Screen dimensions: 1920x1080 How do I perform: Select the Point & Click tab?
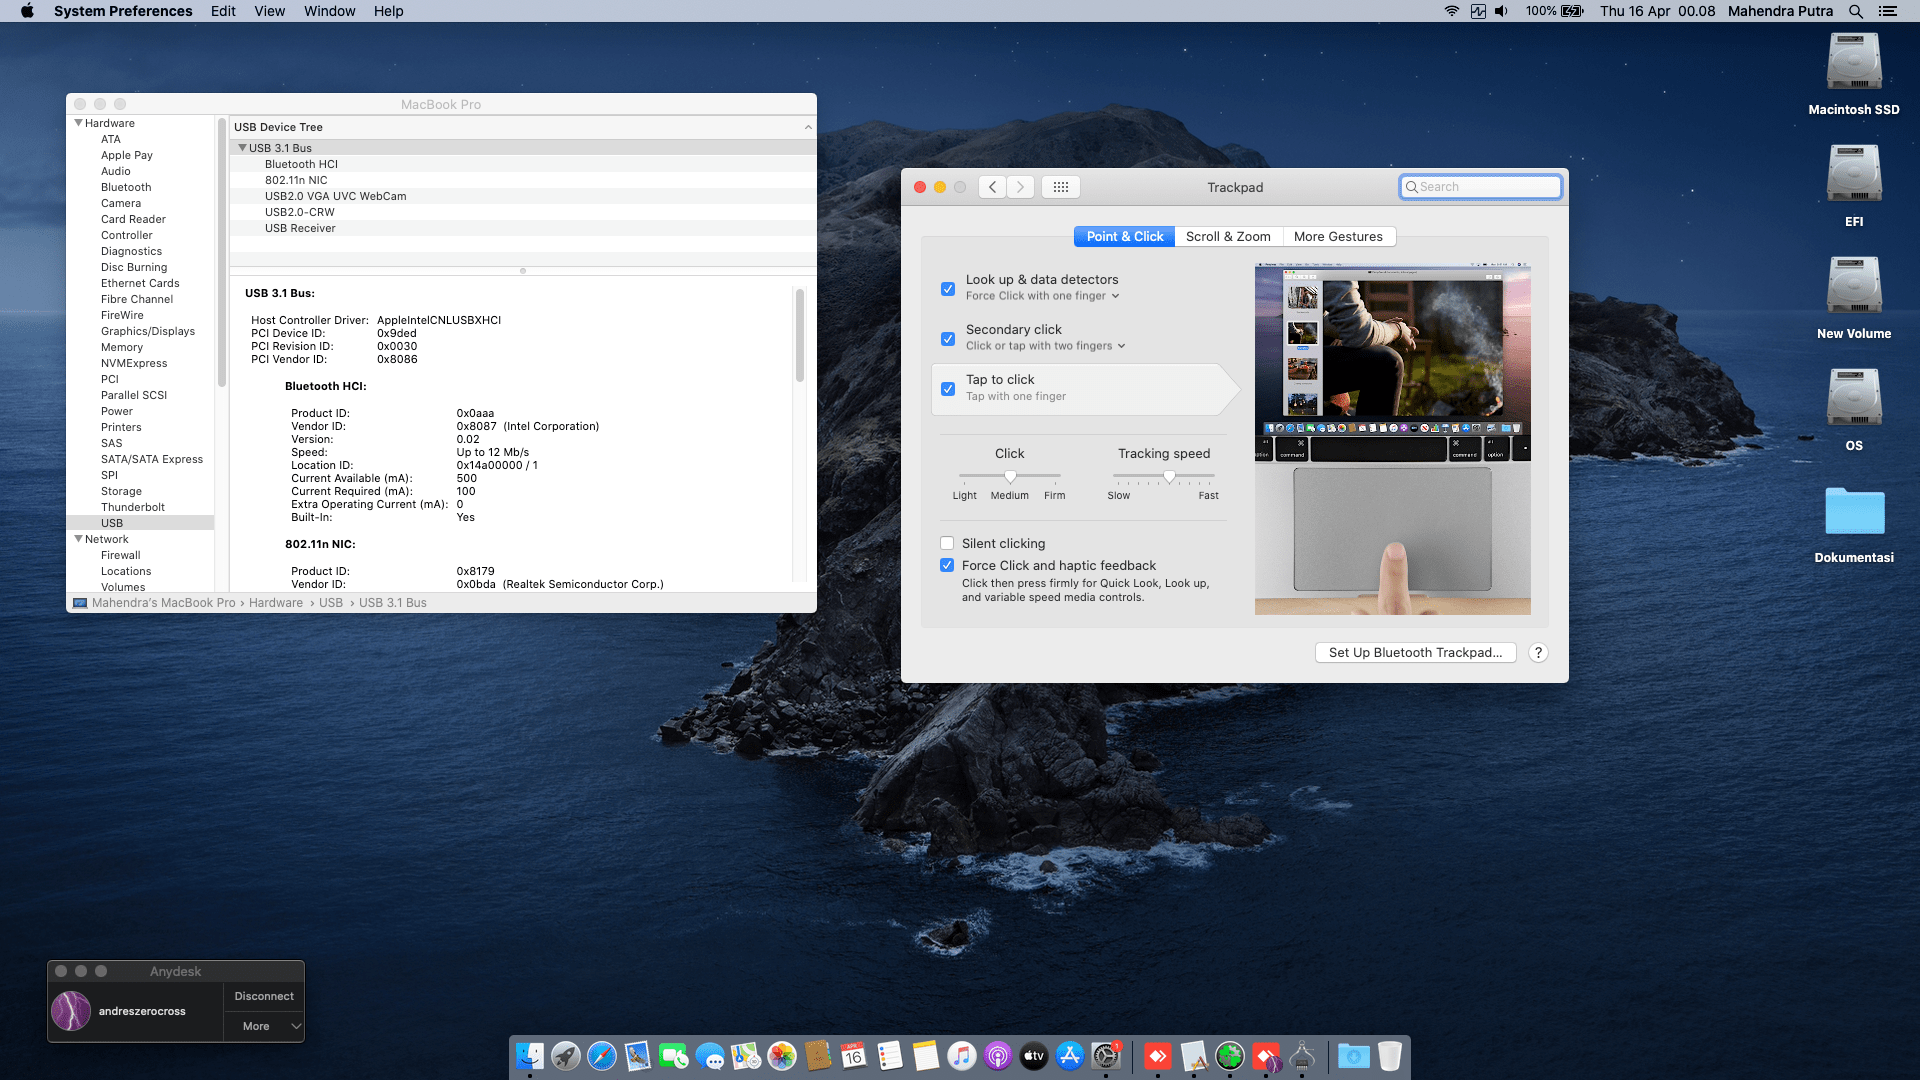1125,237
